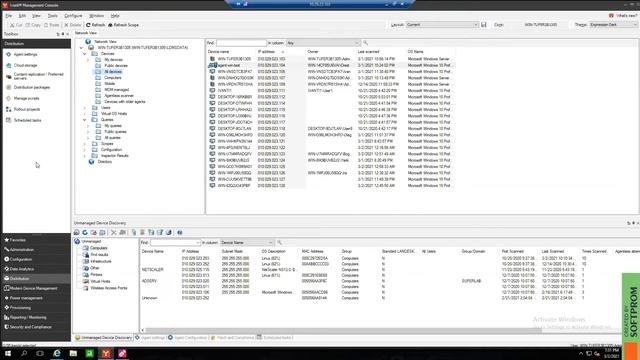The width and height of the screenshot is (640, 360).
Task: Open the Configure menu
Action: [x=73, y=16]
